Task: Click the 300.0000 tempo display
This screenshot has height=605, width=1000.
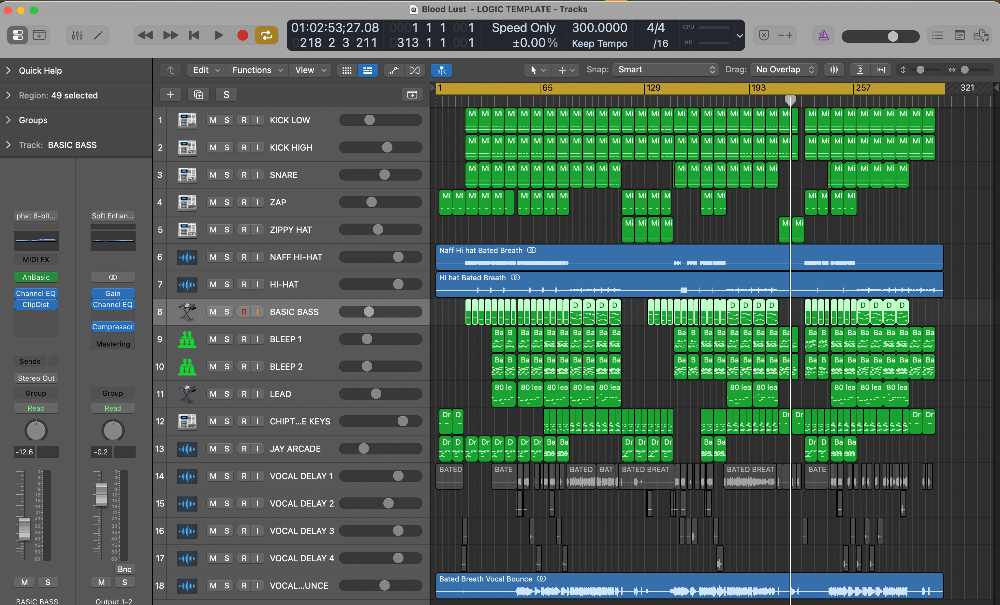Action: 599,28
